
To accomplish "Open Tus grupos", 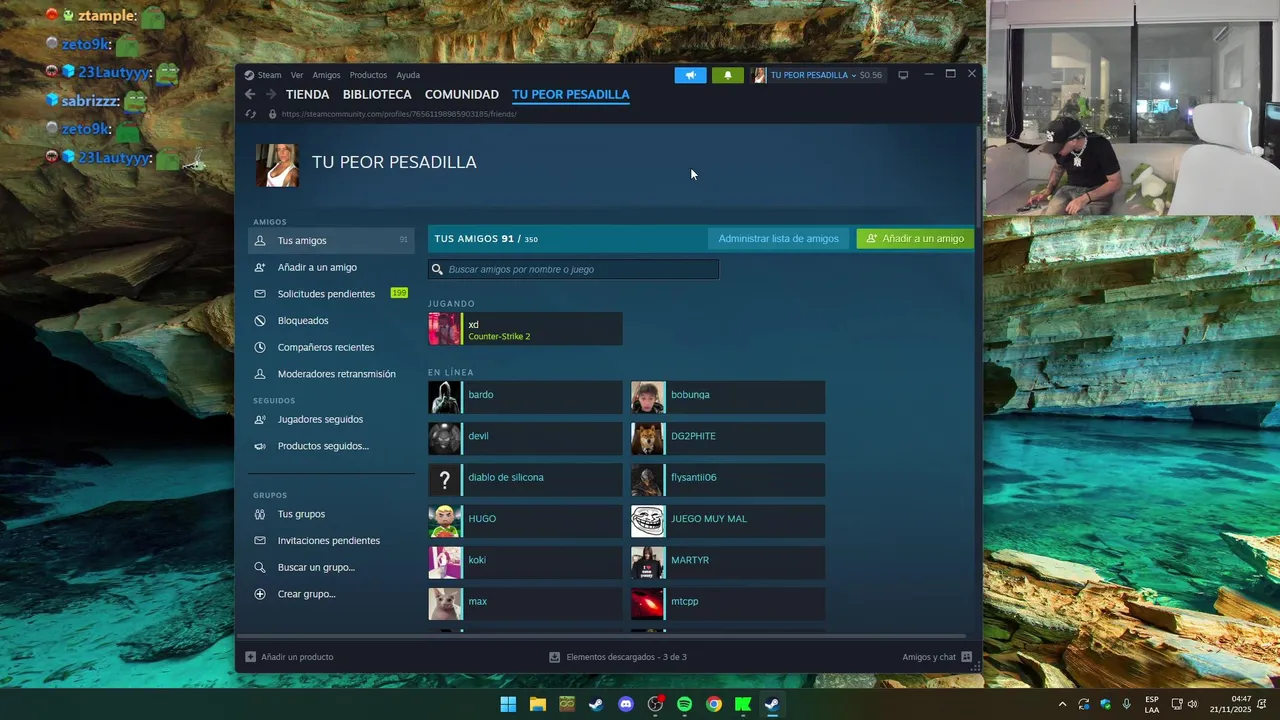I will [331, 514].
